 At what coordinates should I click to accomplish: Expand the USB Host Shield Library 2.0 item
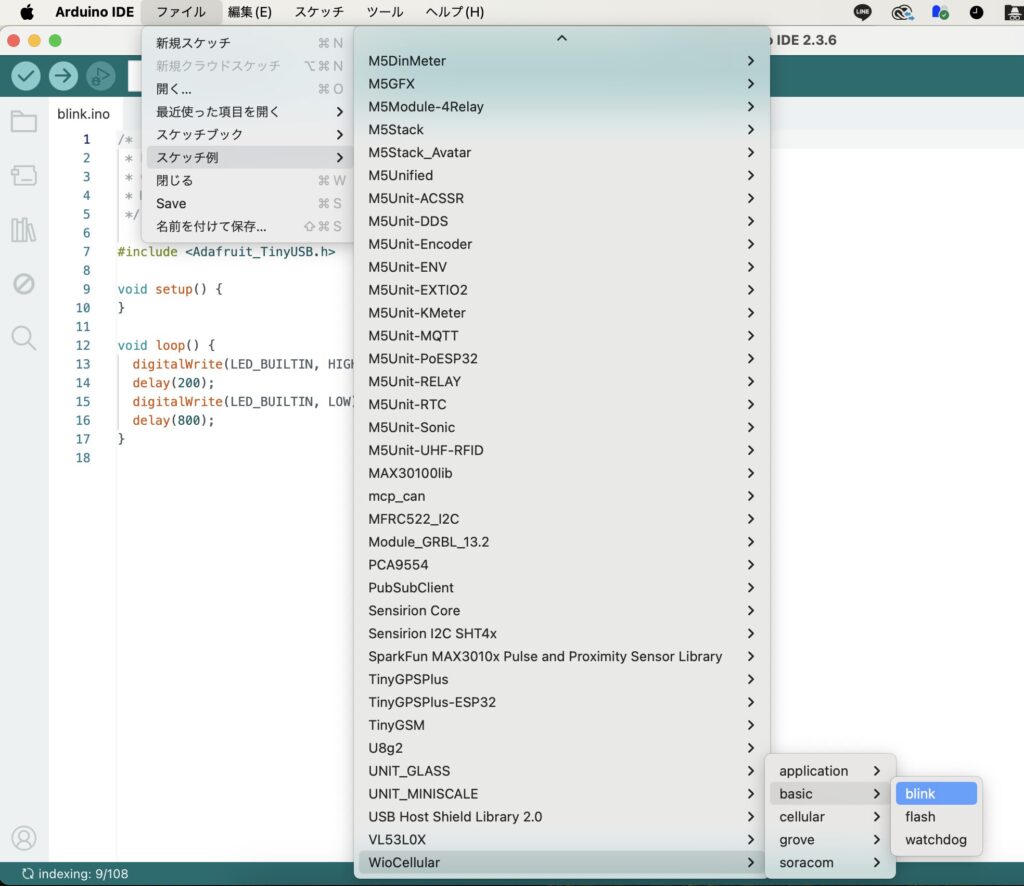tap(562, 817)
